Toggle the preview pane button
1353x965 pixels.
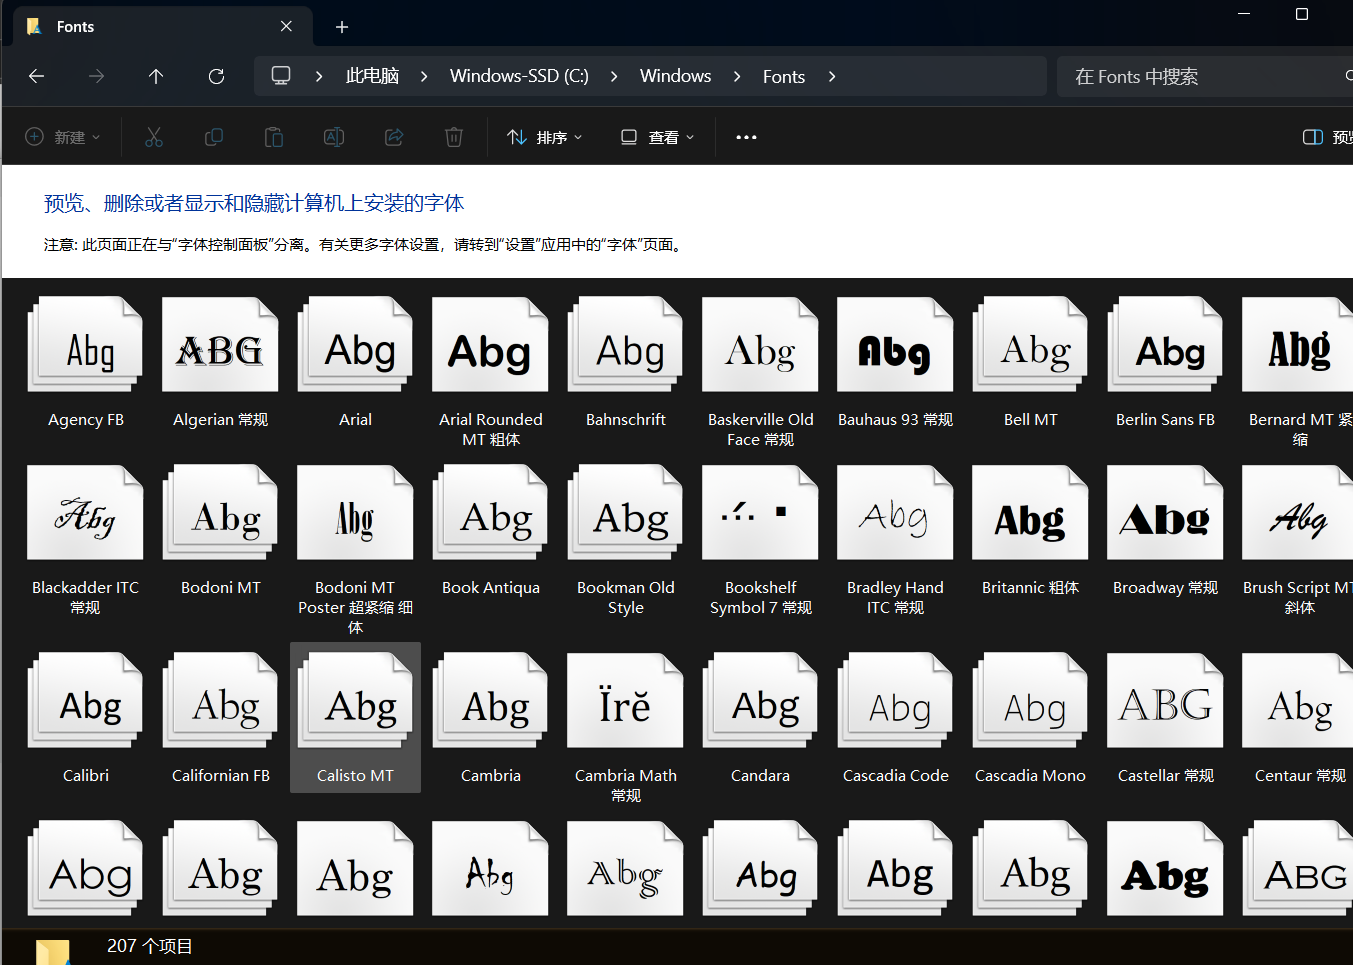click(1327, 137)
